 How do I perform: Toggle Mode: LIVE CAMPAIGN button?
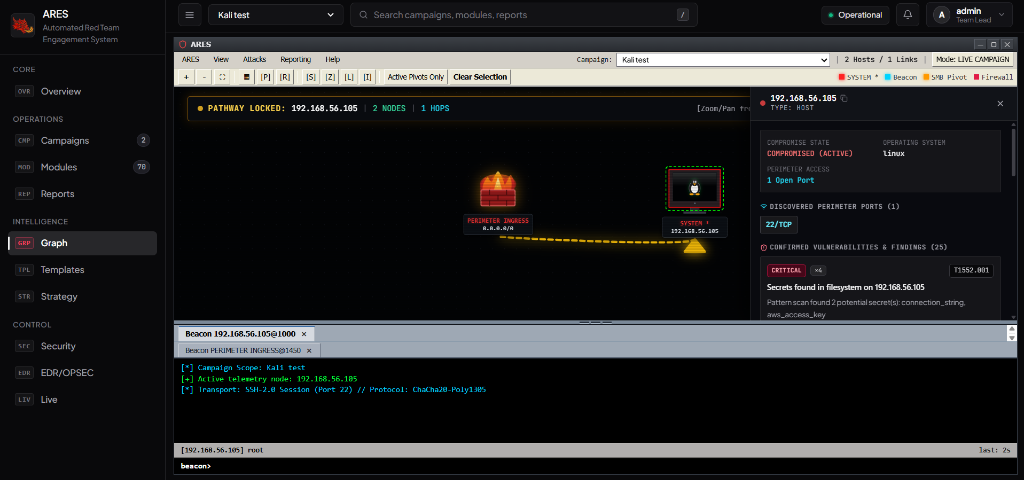pos(973,59)
